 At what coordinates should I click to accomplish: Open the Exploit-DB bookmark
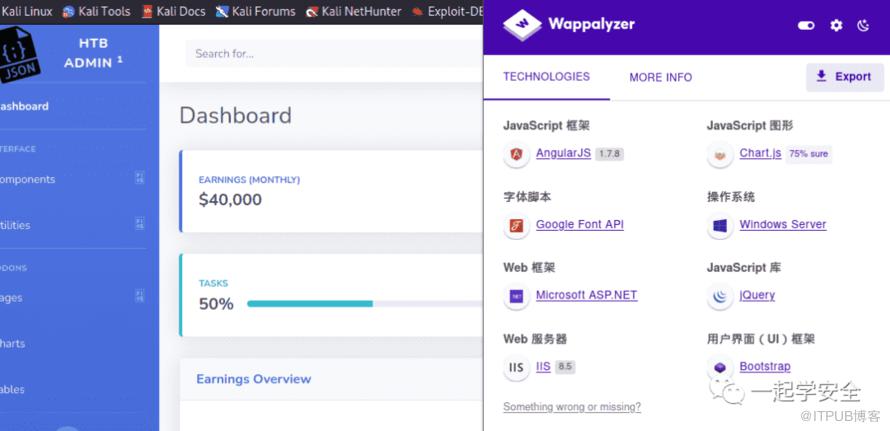[x=448, y=11]
